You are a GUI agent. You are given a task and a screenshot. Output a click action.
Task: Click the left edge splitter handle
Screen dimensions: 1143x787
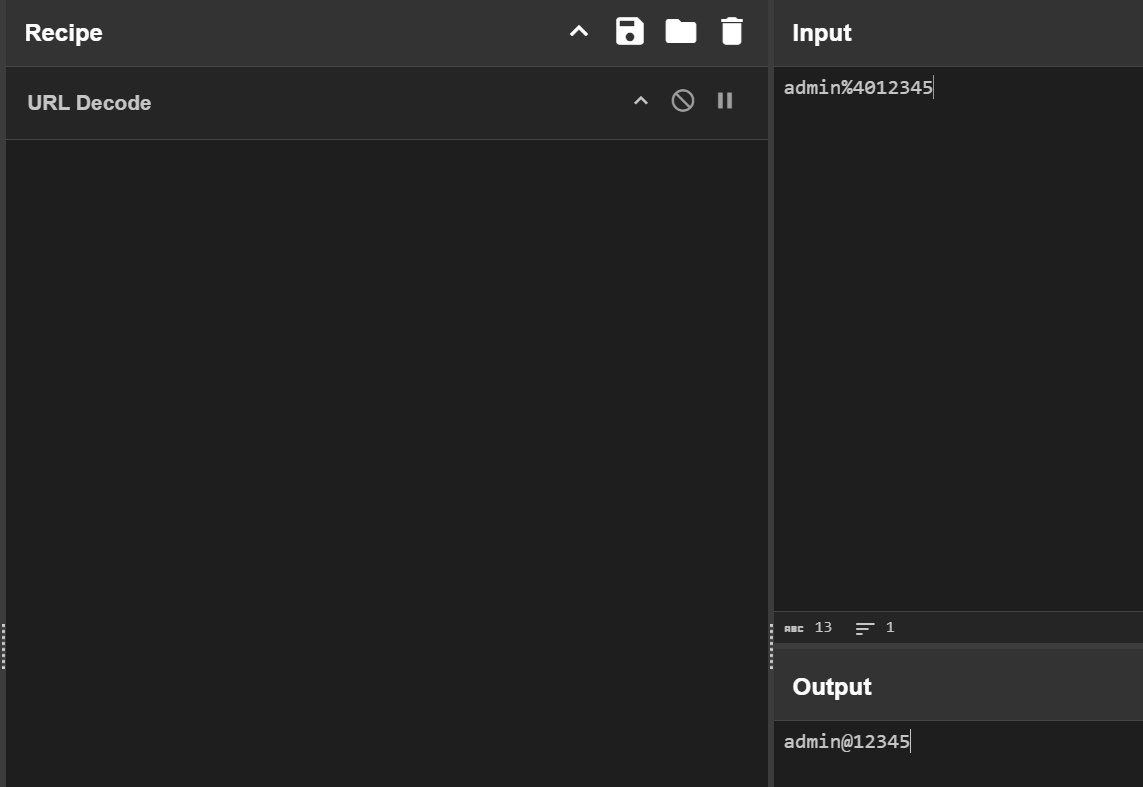click(x=3, y=646)
